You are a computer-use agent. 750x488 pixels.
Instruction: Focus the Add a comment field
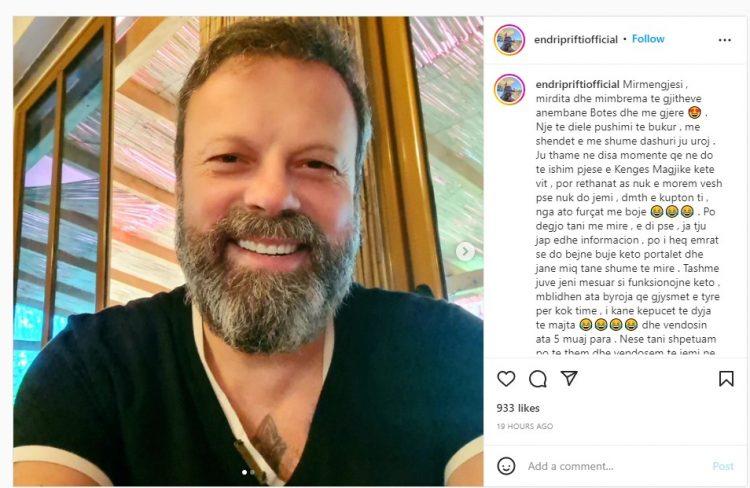tap(610, 466)
